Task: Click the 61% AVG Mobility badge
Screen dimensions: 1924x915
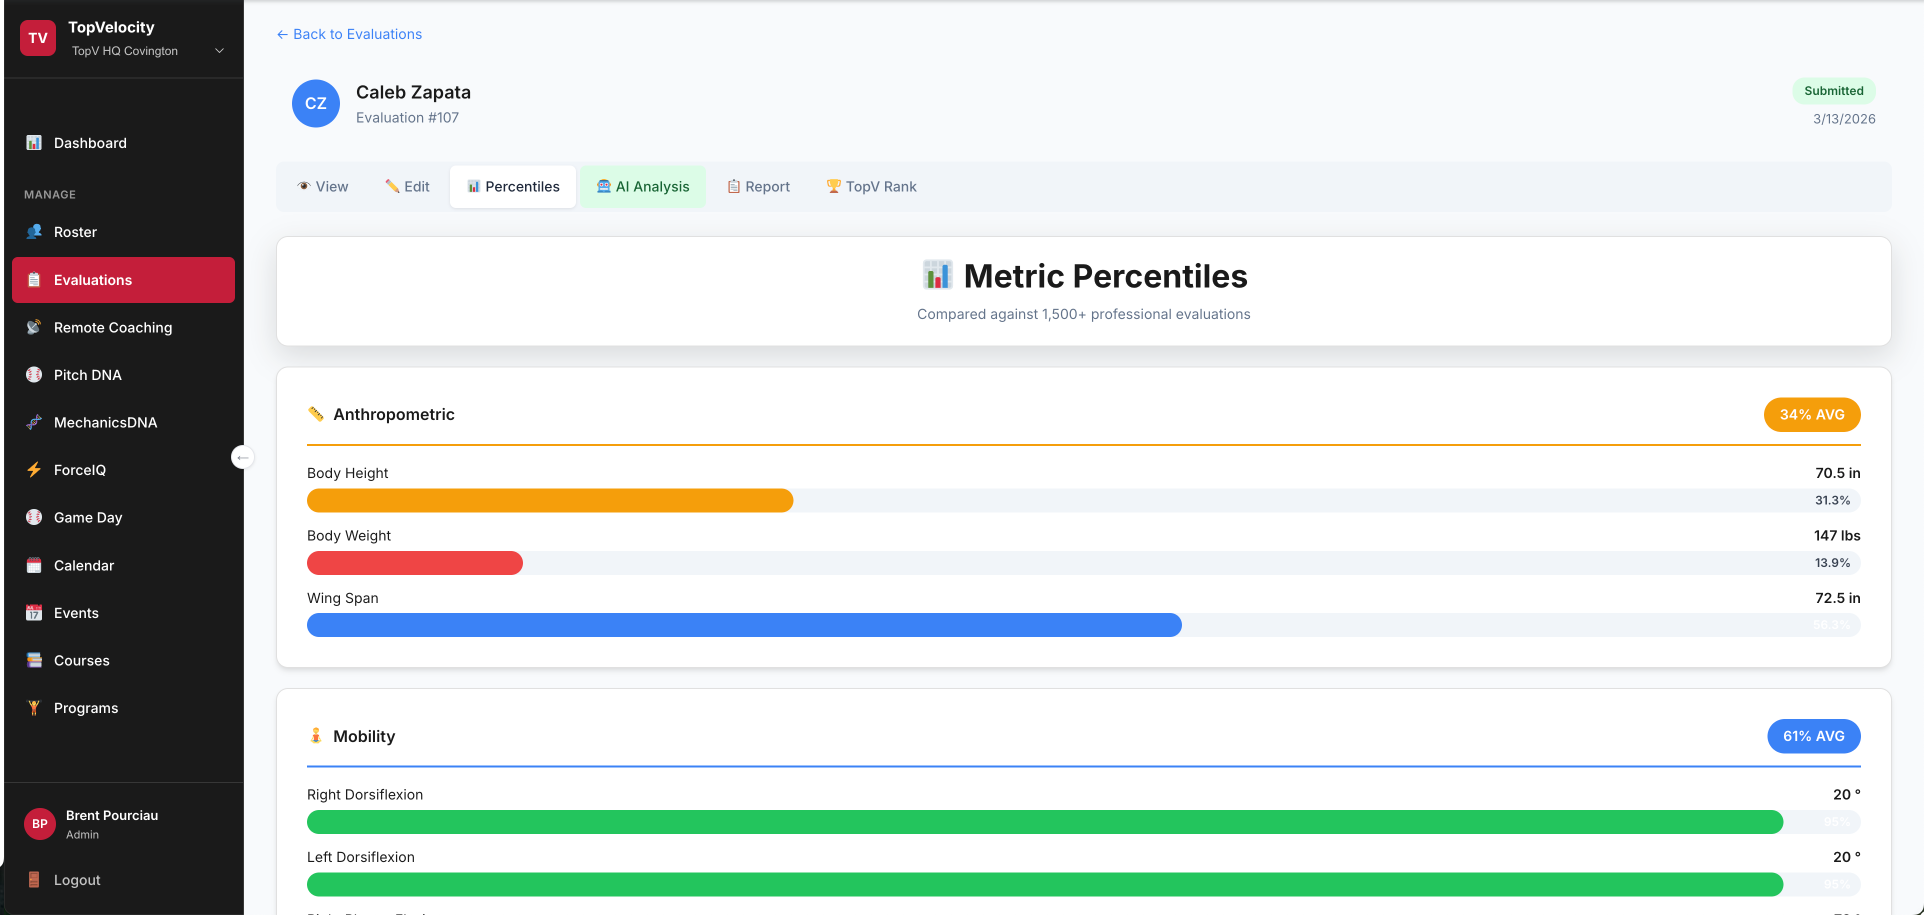Action: coord(1813,736)
